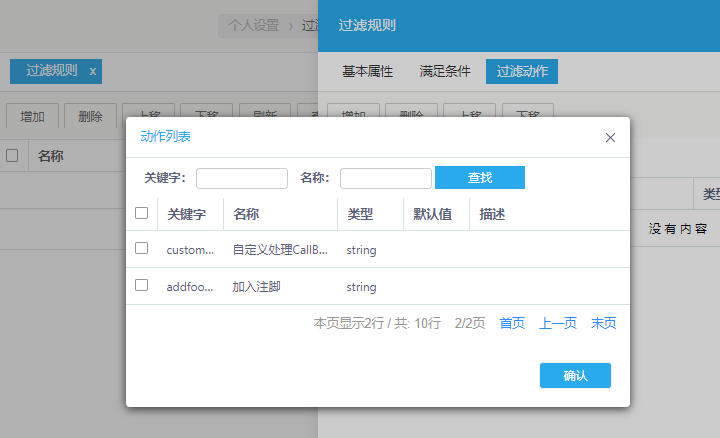Switch to the 满足条件 tab

445,72
